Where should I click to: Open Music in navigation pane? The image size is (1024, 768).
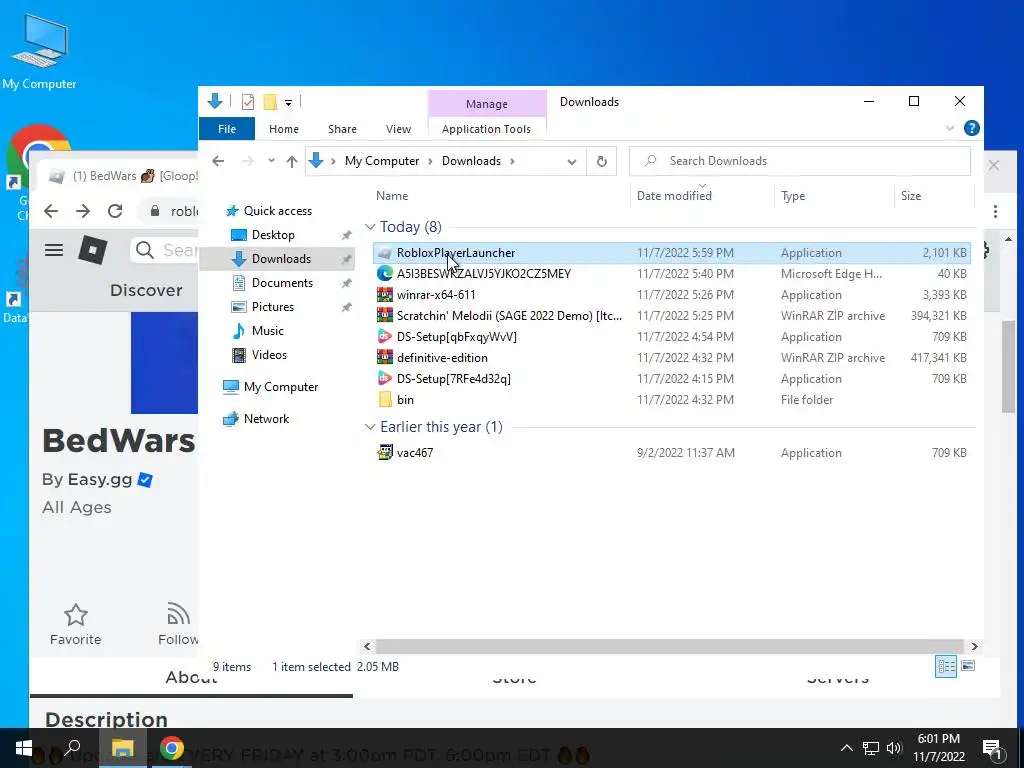coord(267,331)
